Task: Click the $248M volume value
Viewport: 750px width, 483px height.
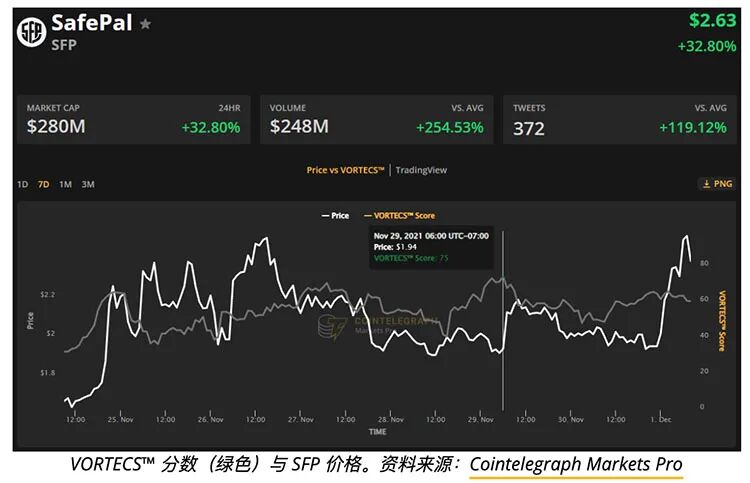Action: pyautogui.click(x=299, y=127)
